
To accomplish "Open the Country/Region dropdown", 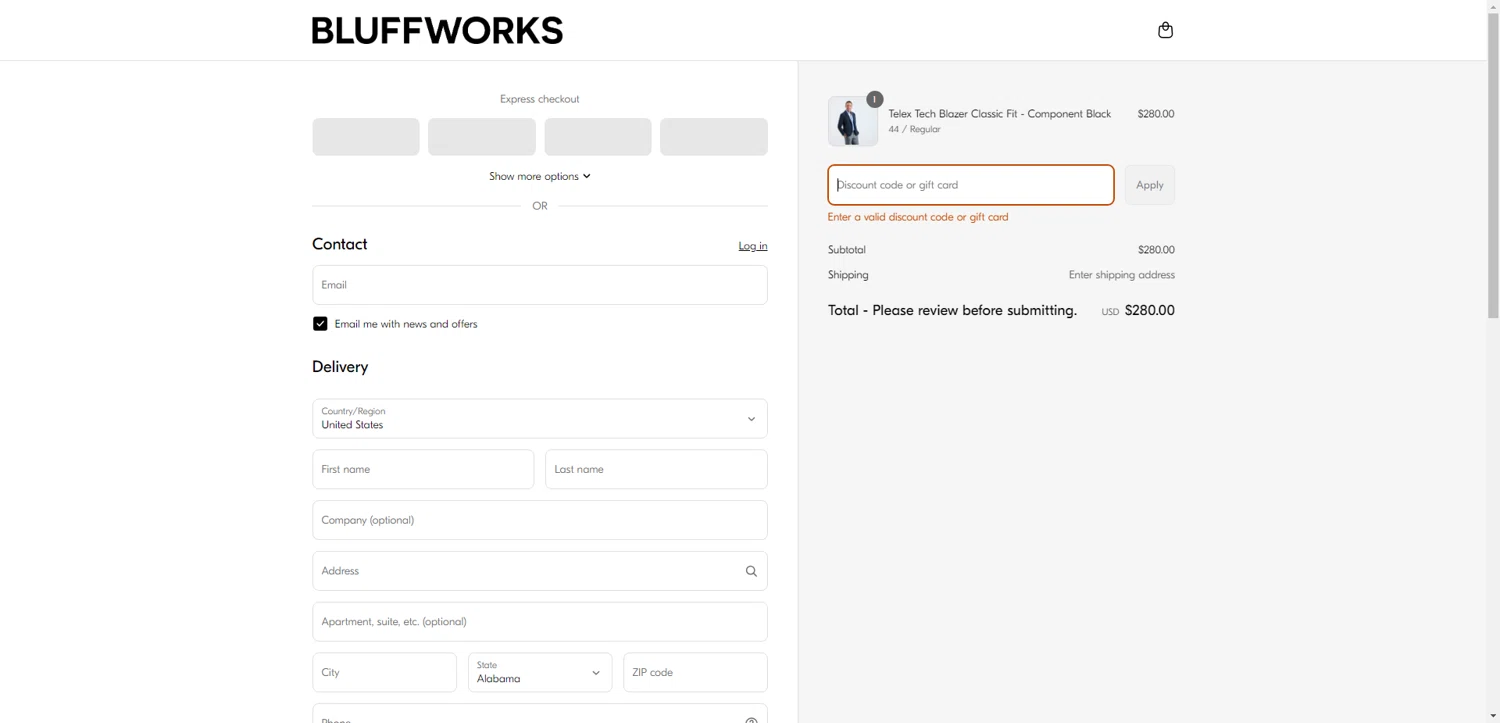I will click(540, 419).
